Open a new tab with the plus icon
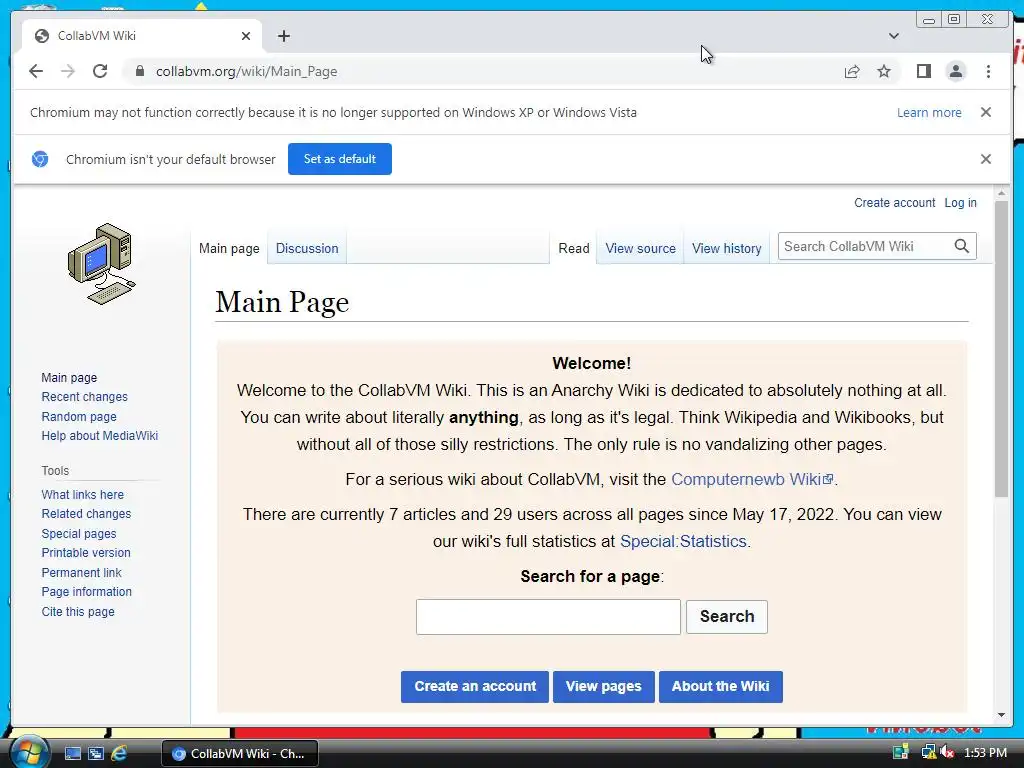The height and width of the screenshot is (768, 1024). tap(283, 36)
